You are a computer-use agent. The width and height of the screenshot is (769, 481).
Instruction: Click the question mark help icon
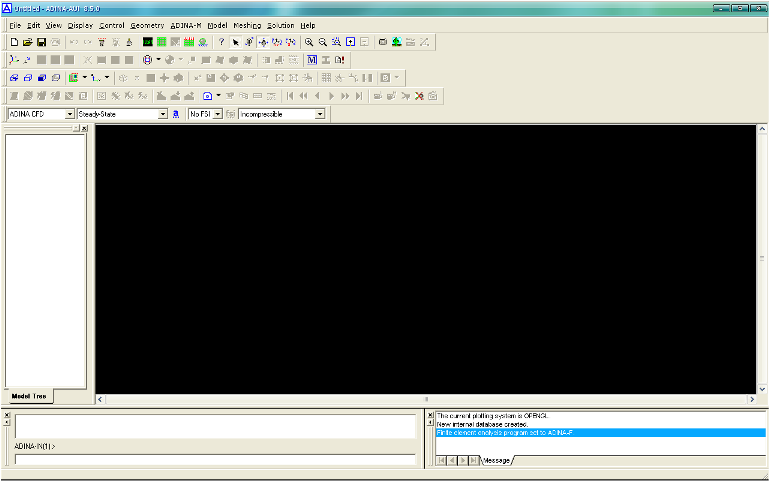click(221, 42)
